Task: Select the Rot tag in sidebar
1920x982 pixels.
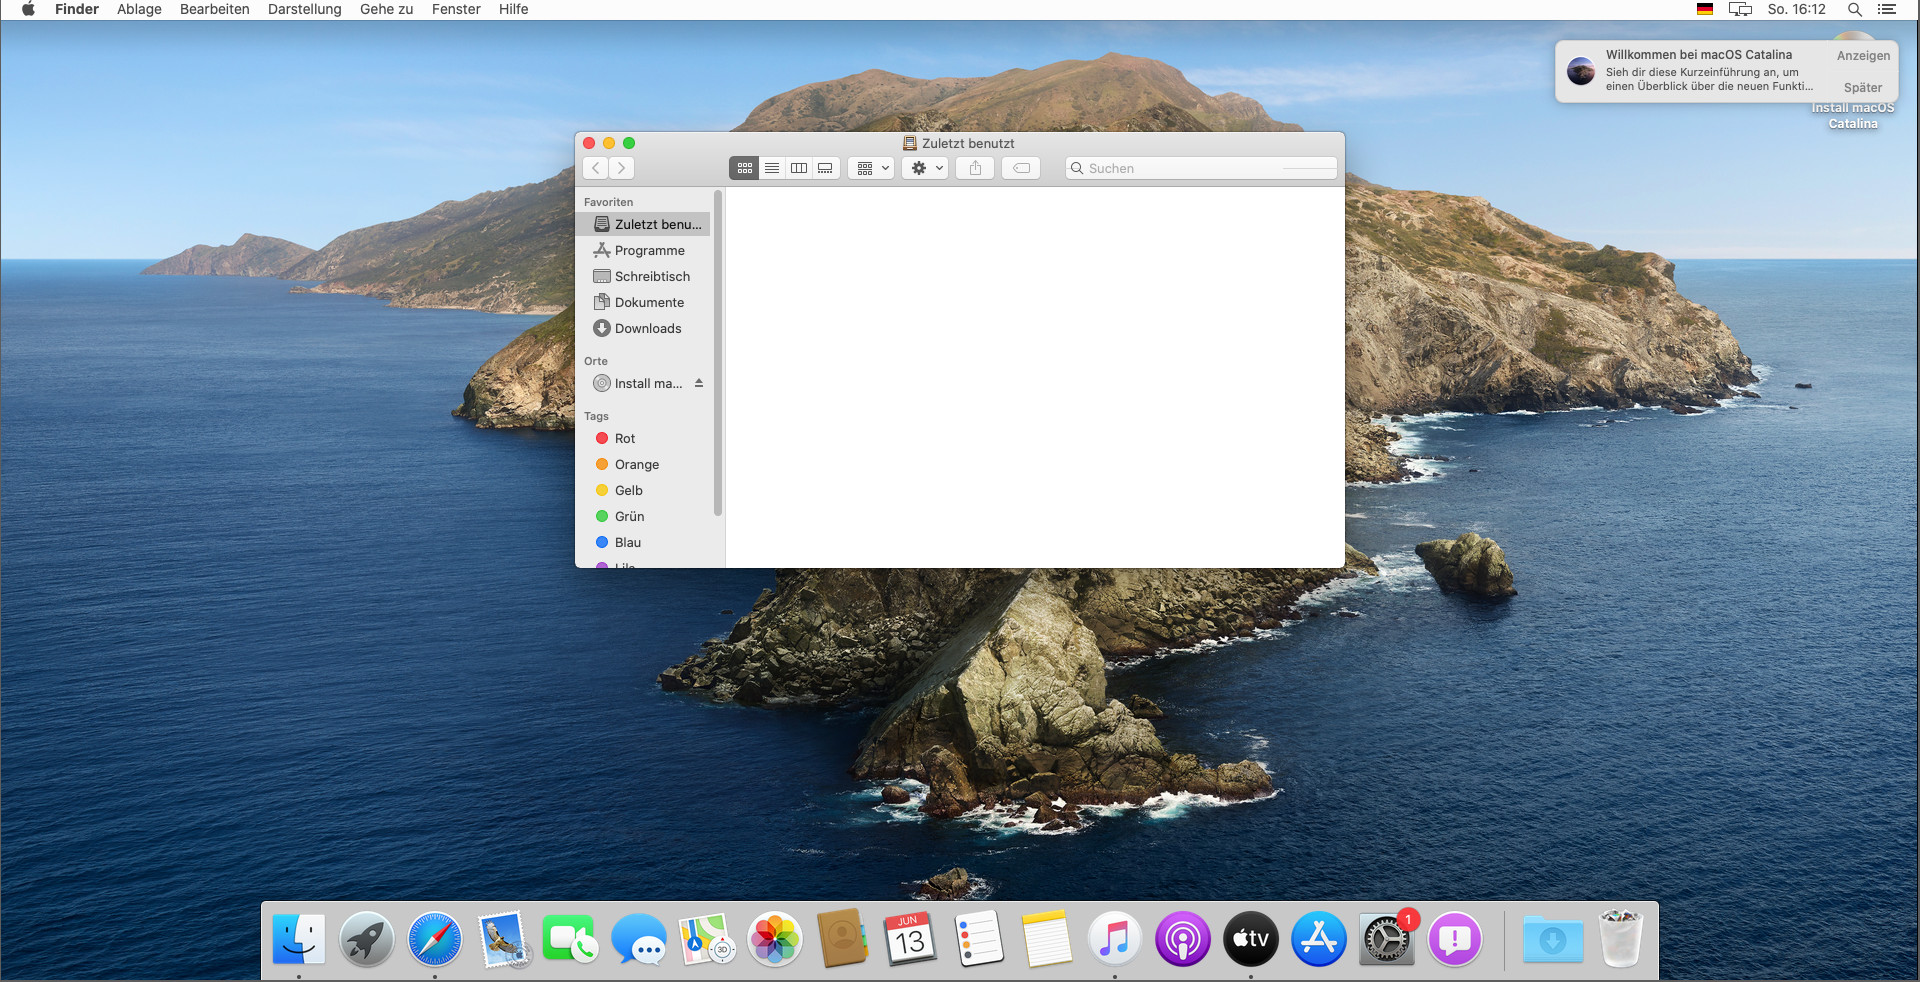Action: tap(625, 438)
